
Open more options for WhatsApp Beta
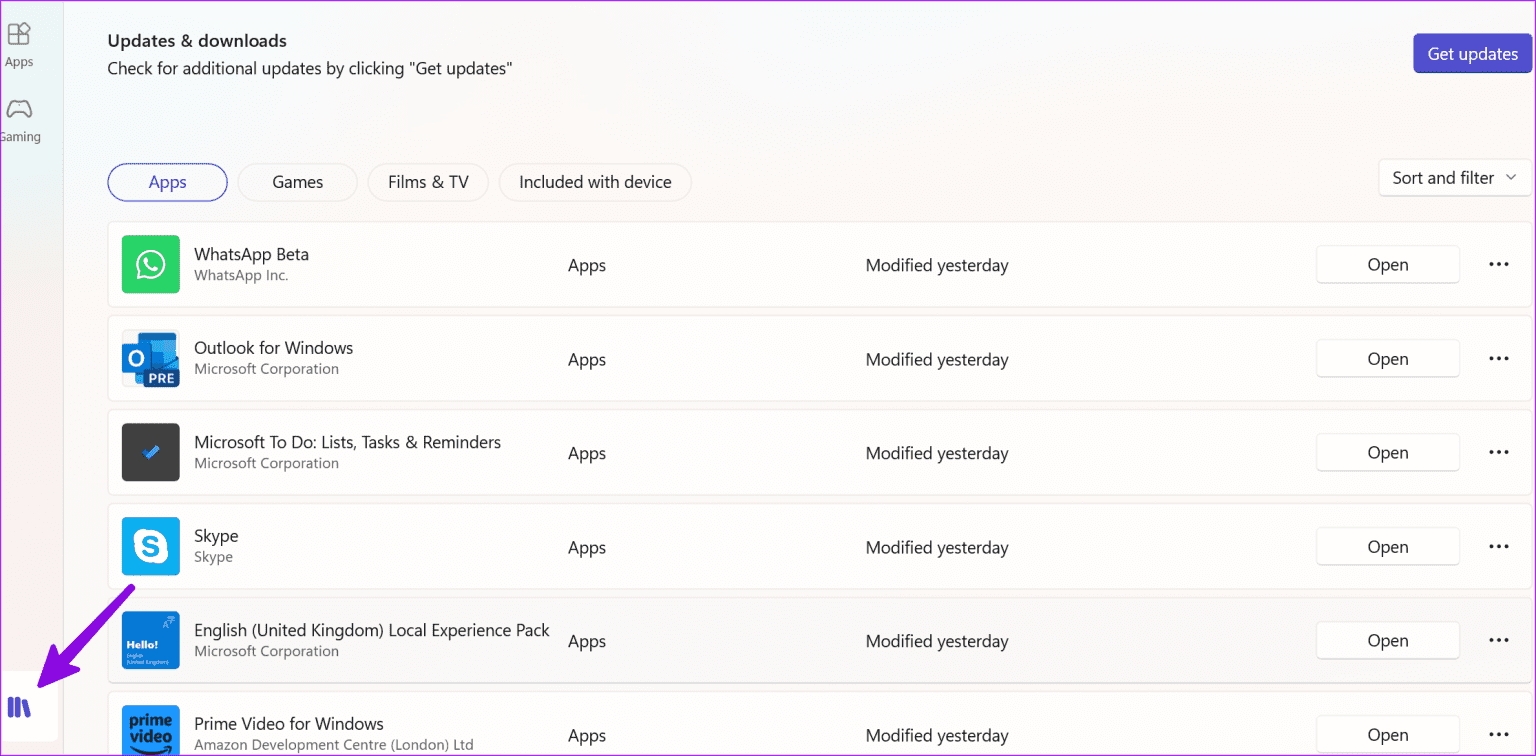click(1498, 265)
